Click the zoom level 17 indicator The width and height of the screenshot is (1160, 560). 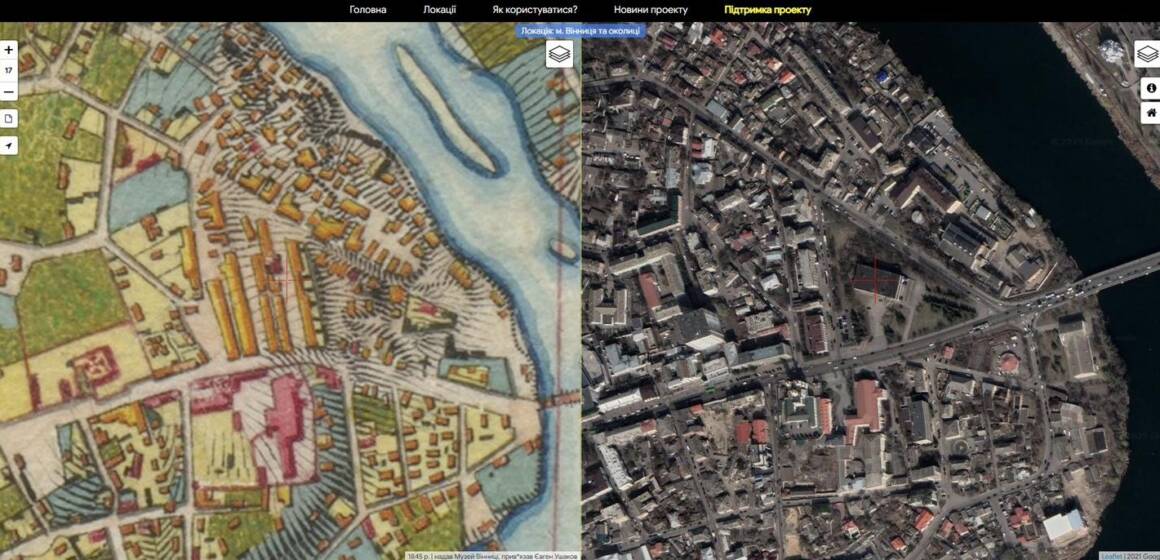8,71
